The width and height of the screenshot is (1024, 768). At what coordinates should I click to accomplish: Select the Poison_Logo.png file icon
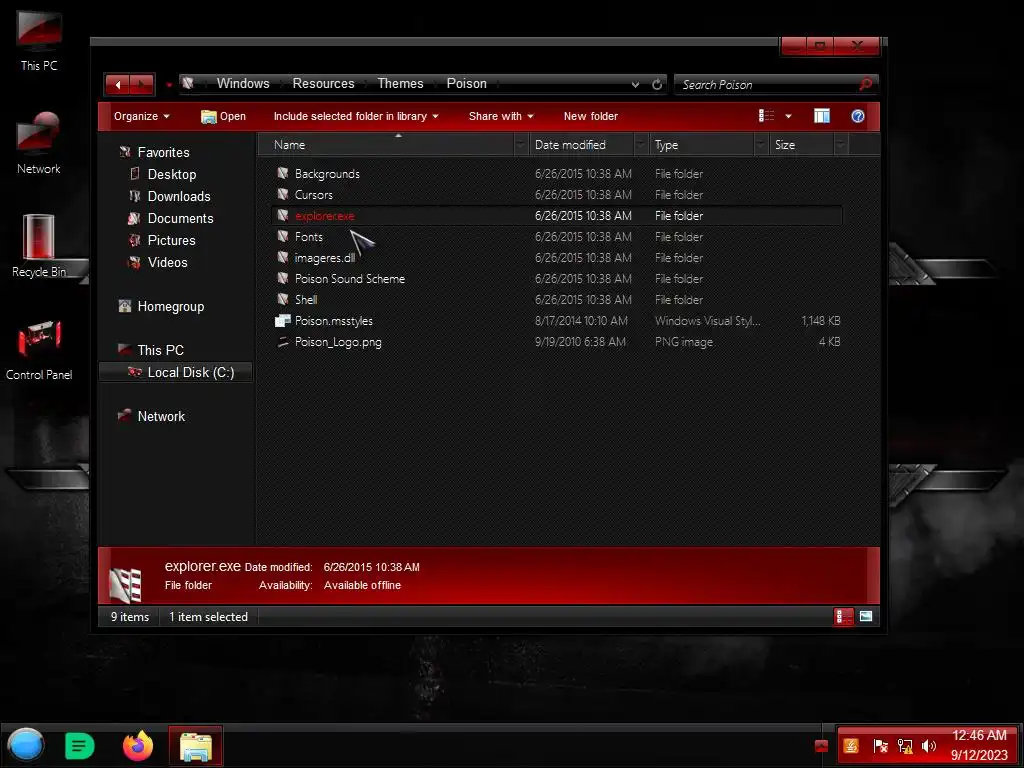point(283,342)
